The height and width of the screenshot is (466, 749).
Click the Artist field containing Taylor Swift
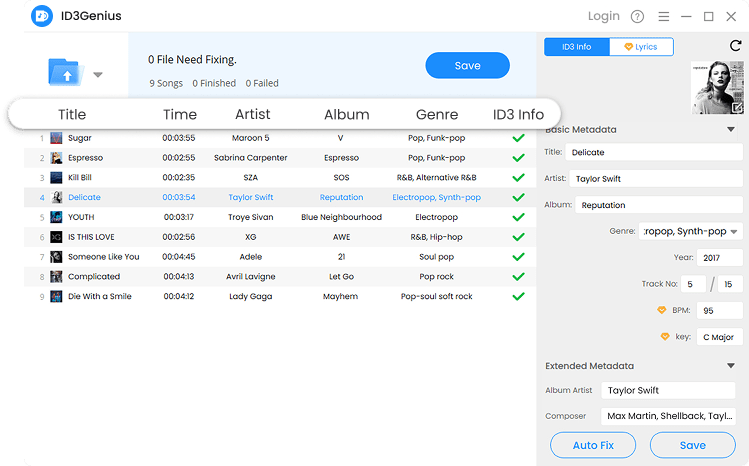656,179
